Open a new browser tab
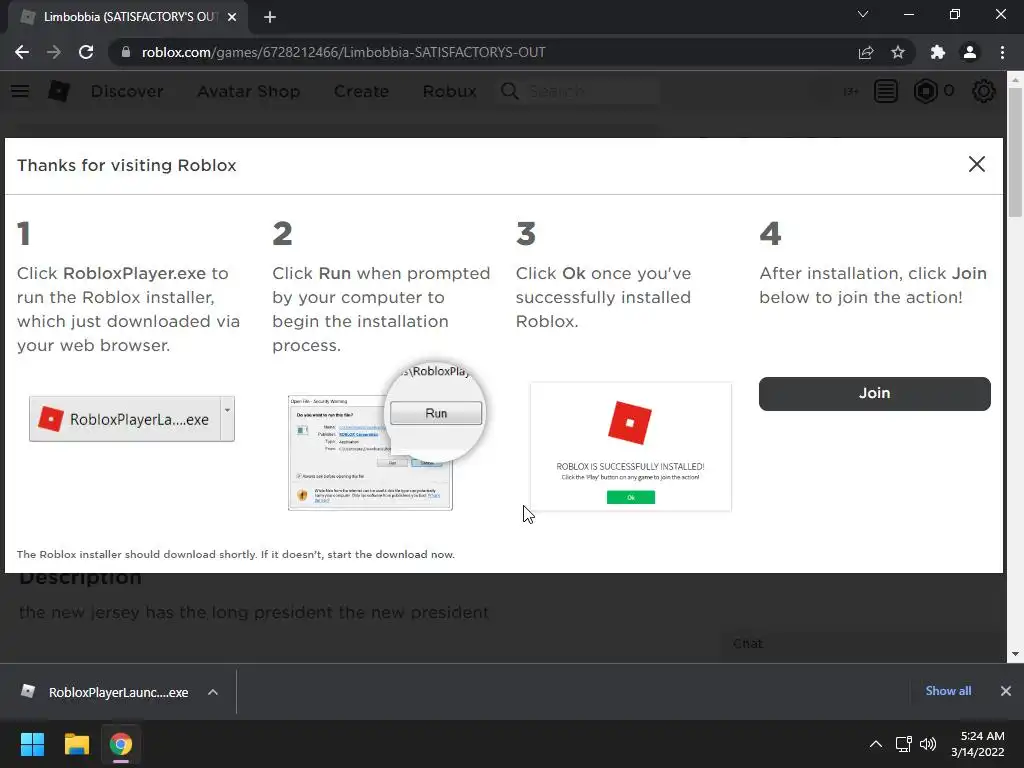1024x768 pixels. tap(270, 17)
